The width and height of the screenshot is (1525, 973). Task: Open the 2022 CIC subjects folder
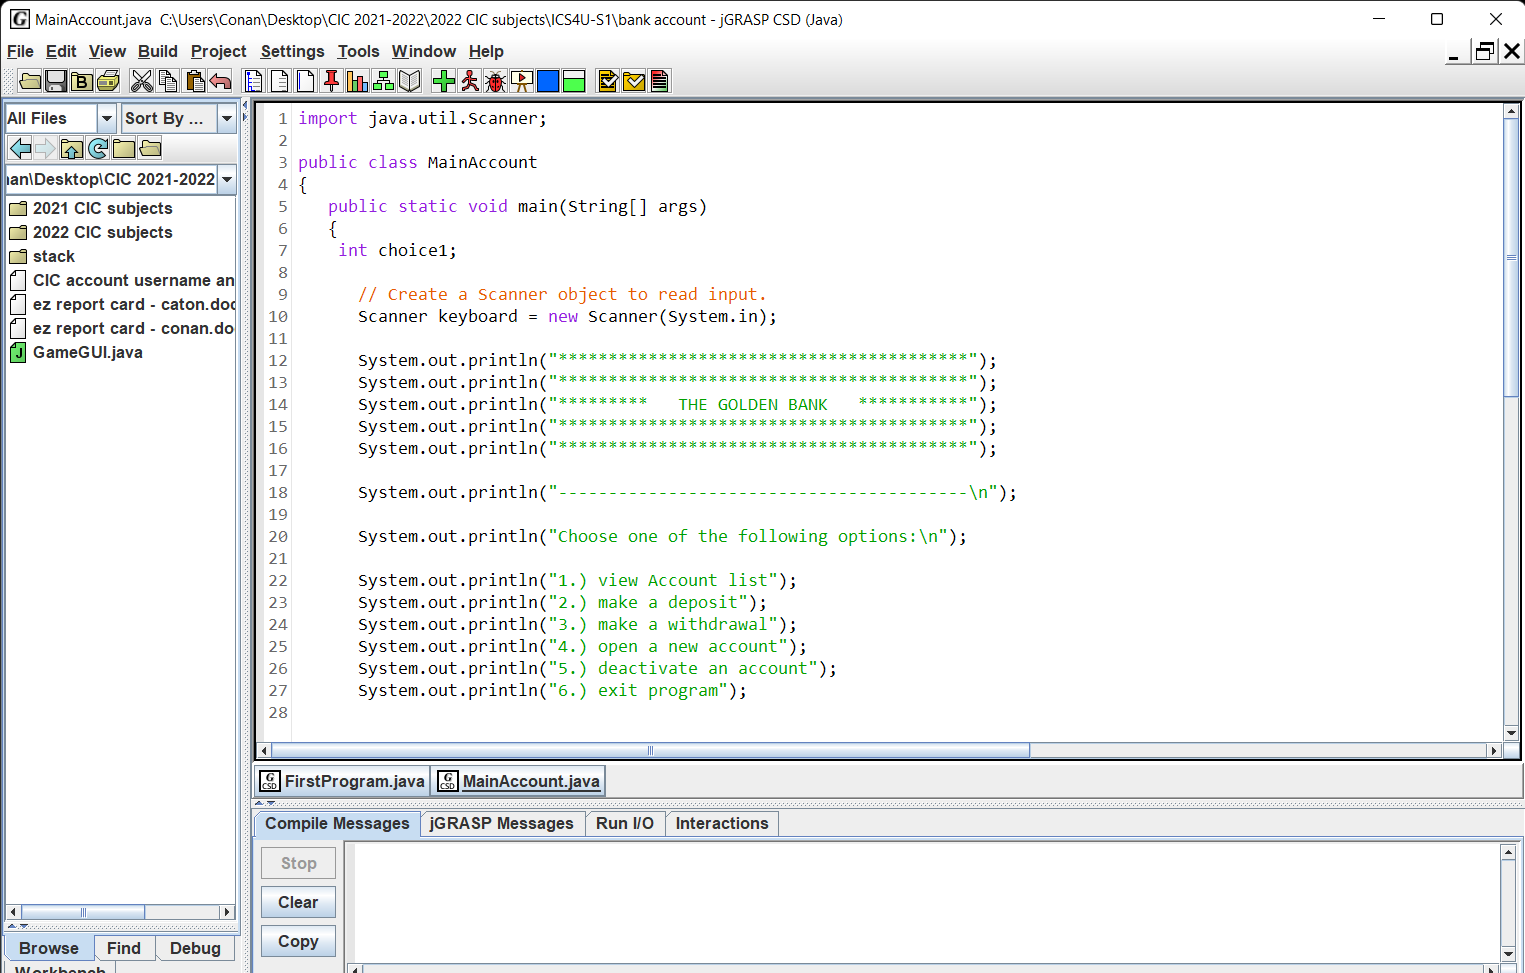92,232
